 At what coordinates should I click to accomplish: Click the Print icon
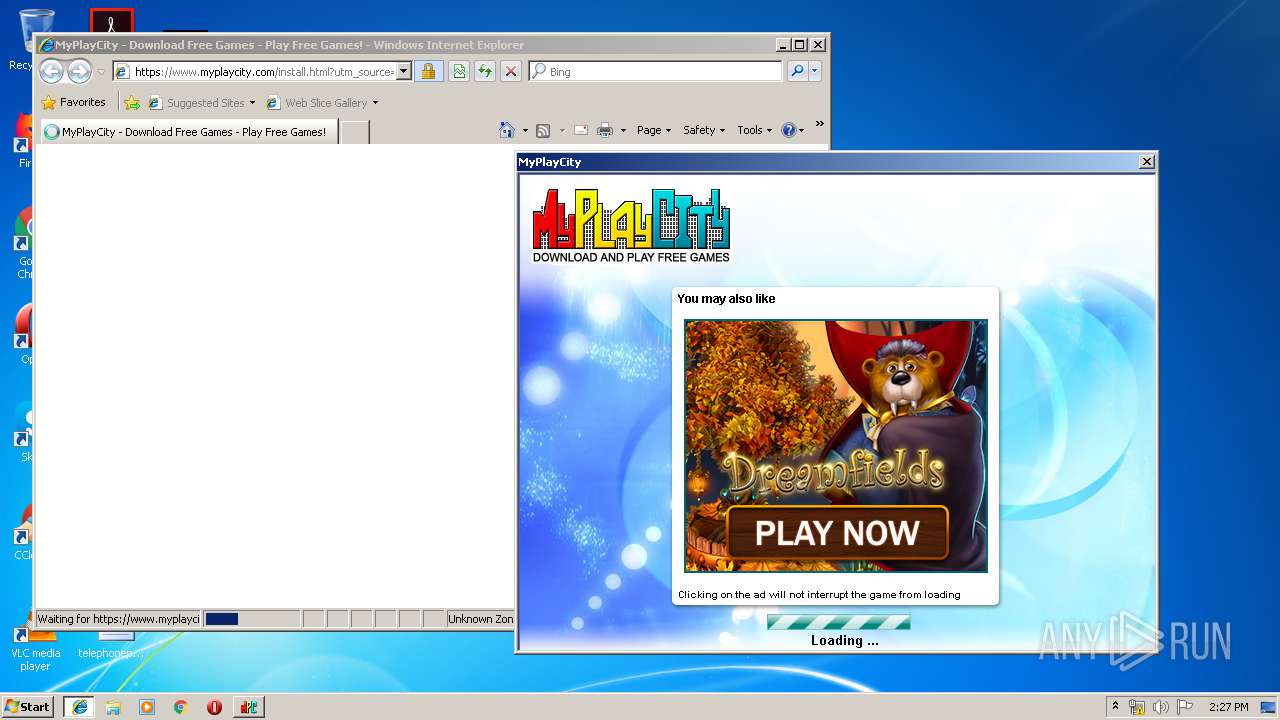[605, 130]
